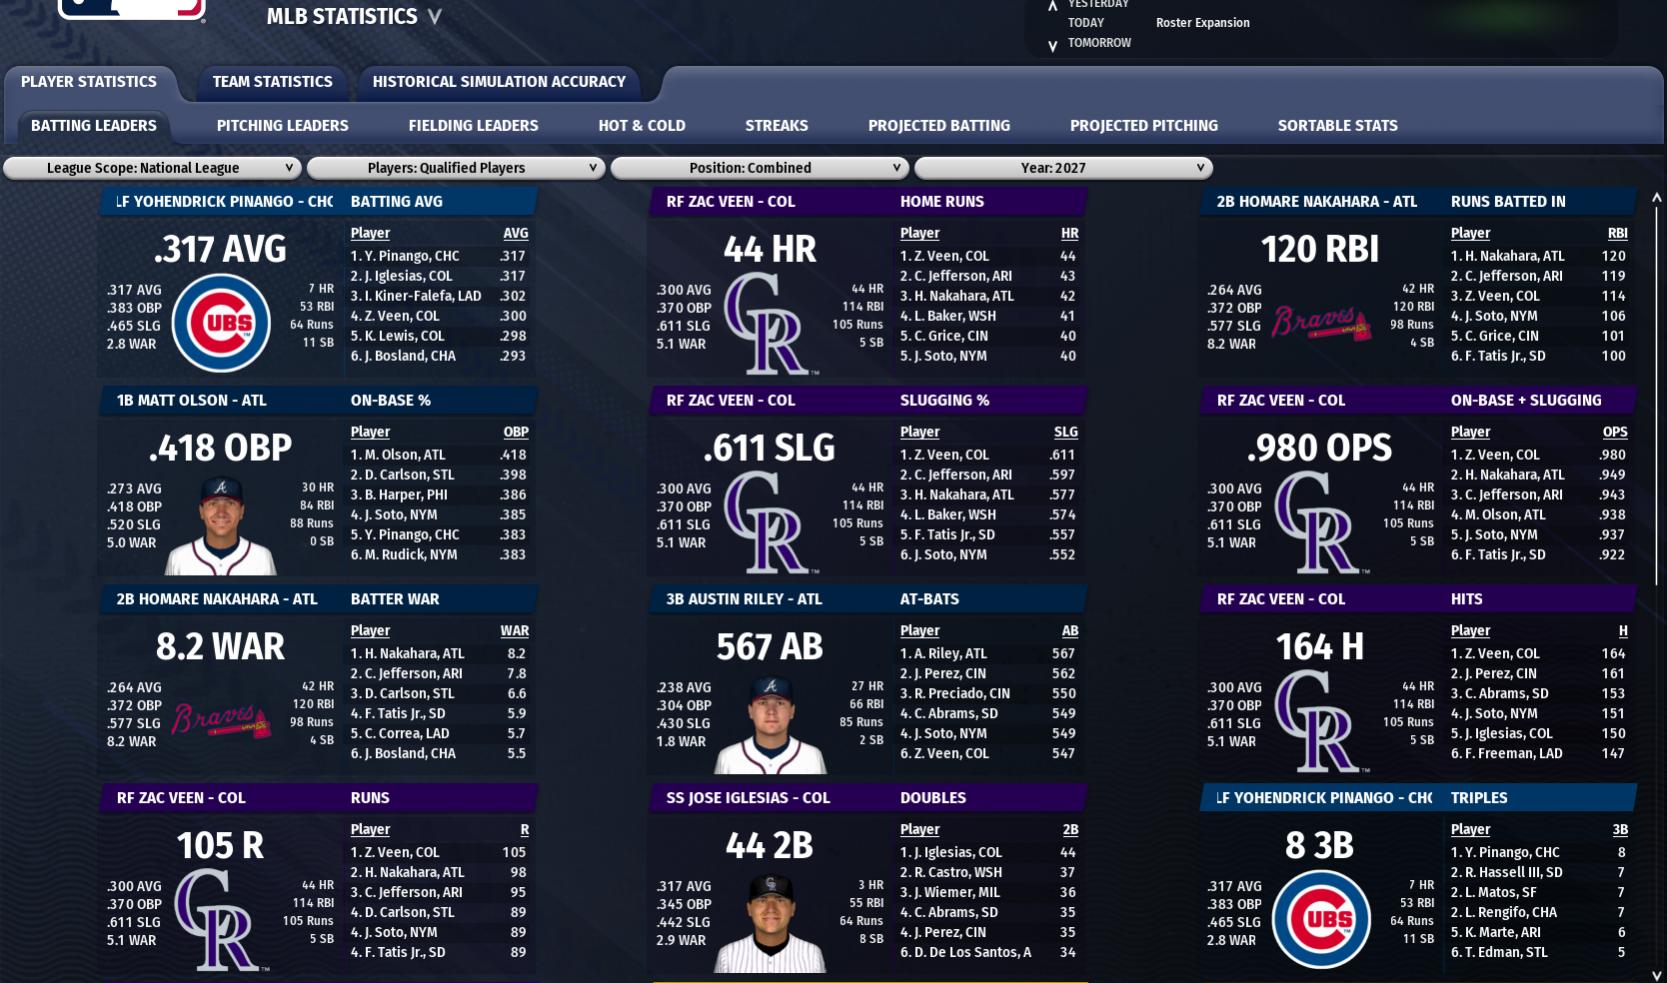Click the WAR column header in Batter WAR card

pos(515,631)
